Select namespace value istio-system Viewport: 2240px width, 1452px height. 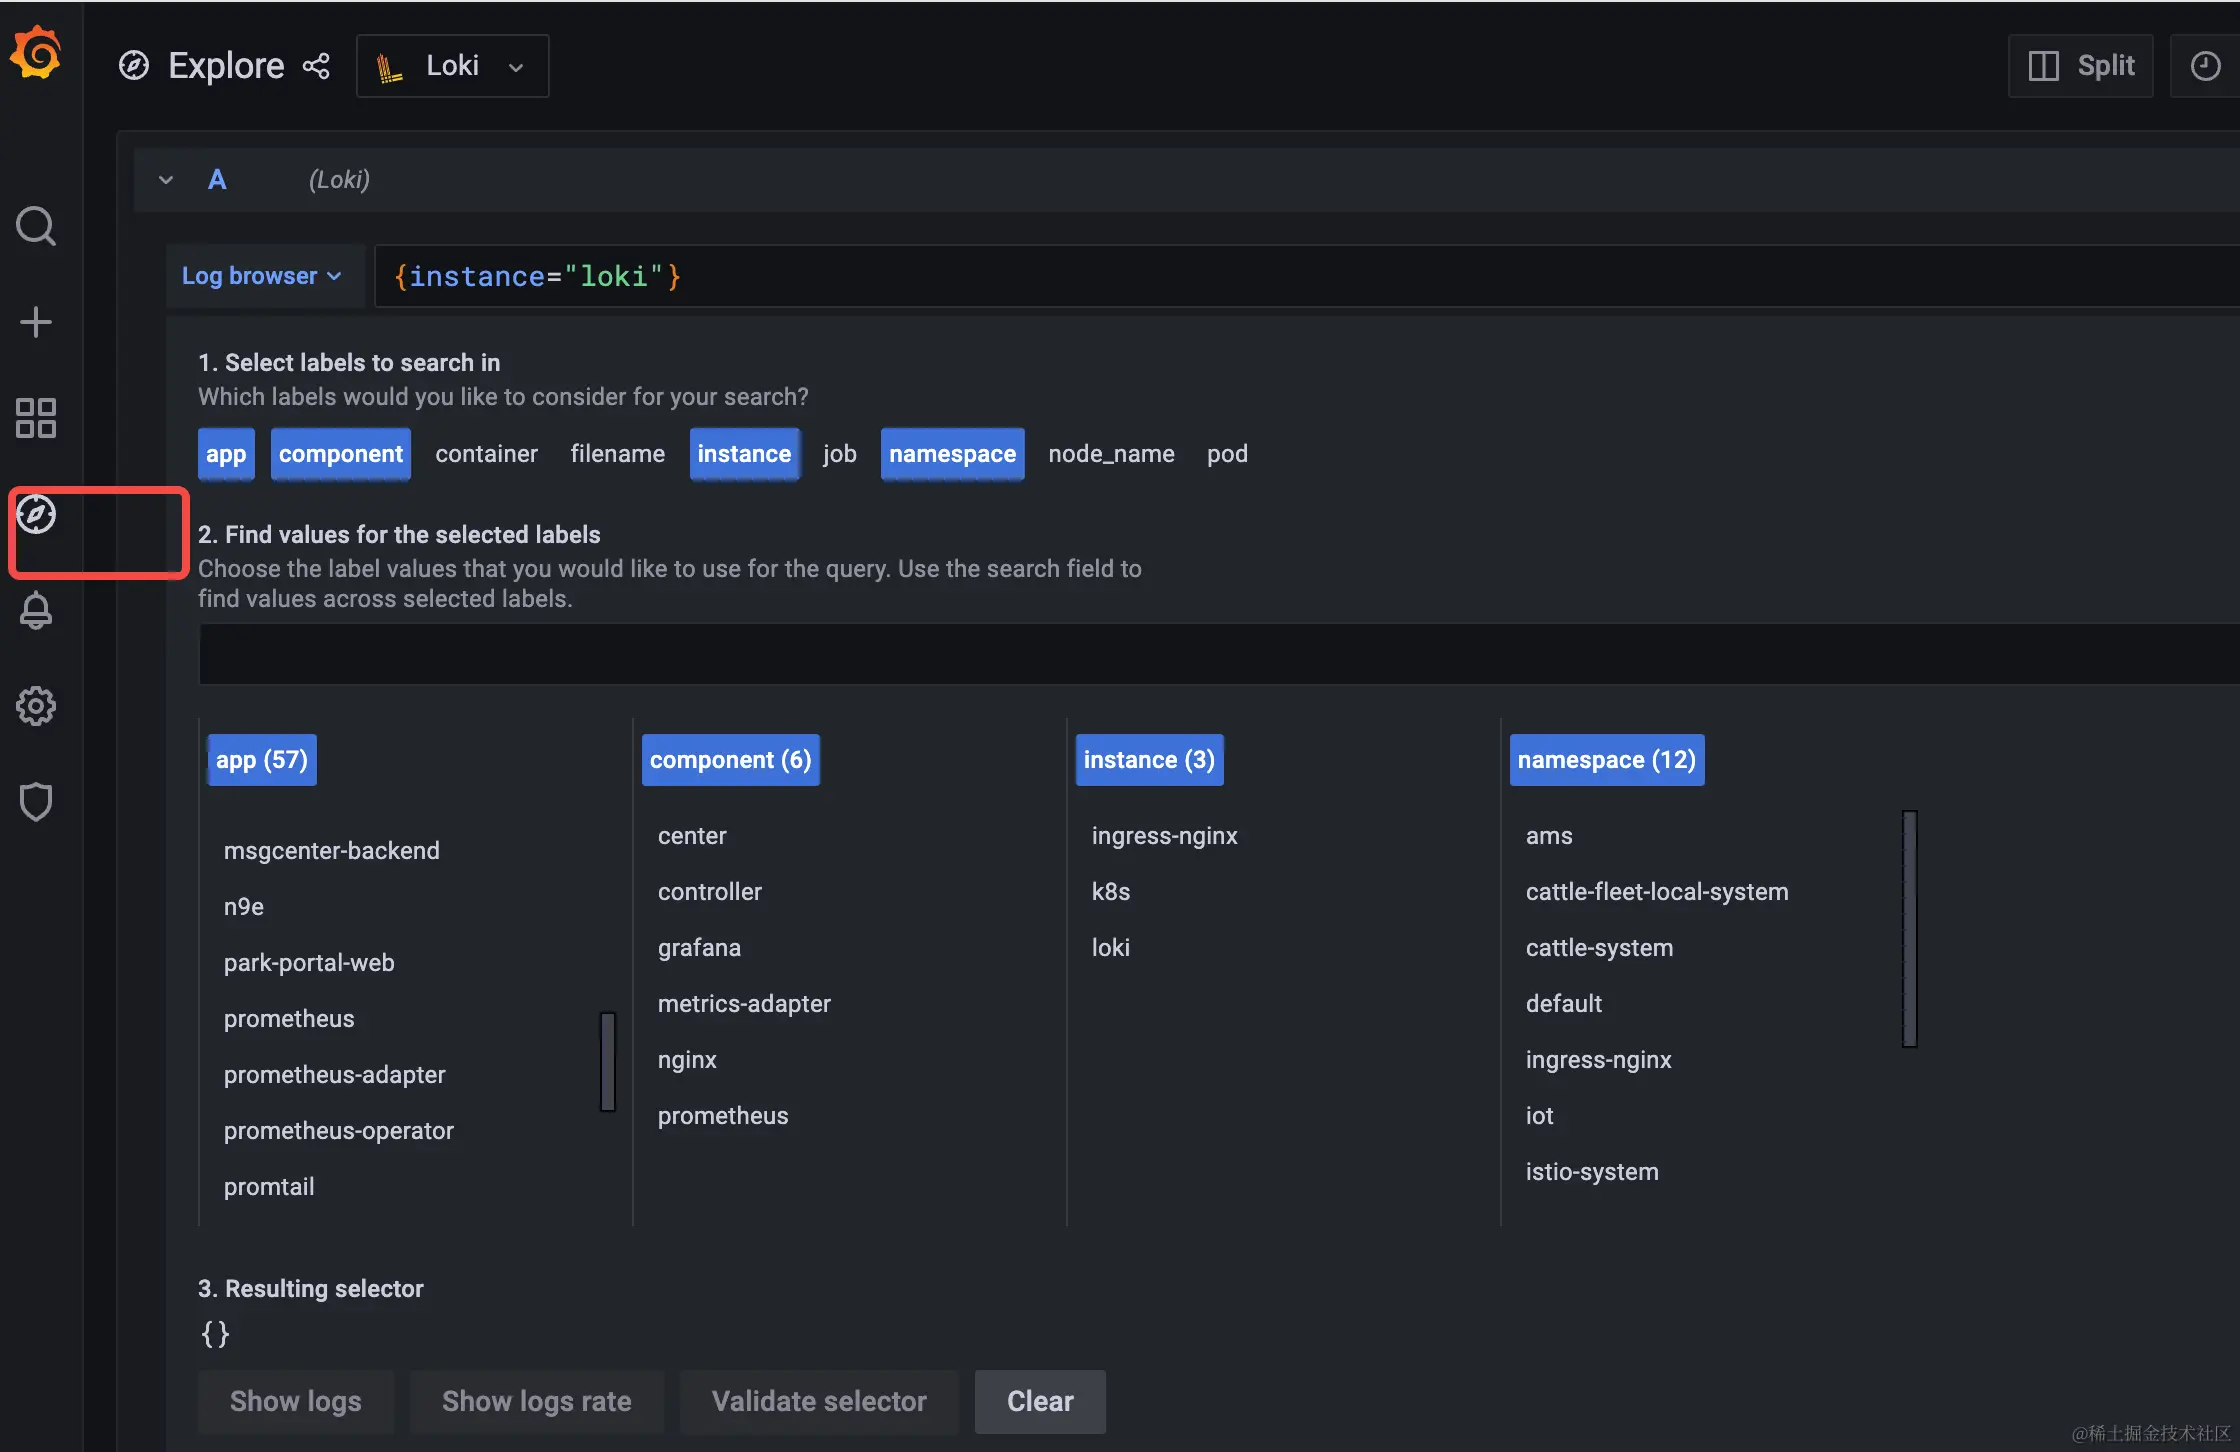[1592, 1172]
